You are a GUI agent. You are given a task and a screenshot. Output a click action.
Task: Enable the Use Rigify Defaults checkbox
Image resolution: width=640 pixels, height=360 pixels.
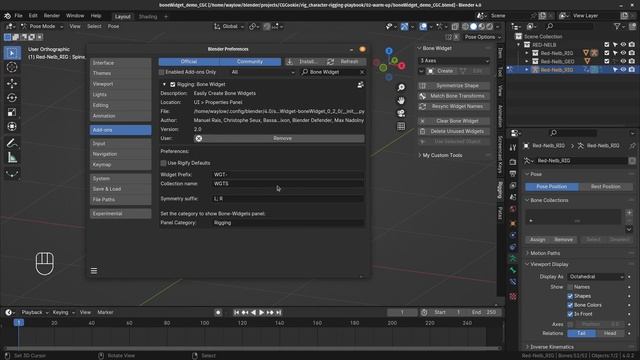pos(164,163)
